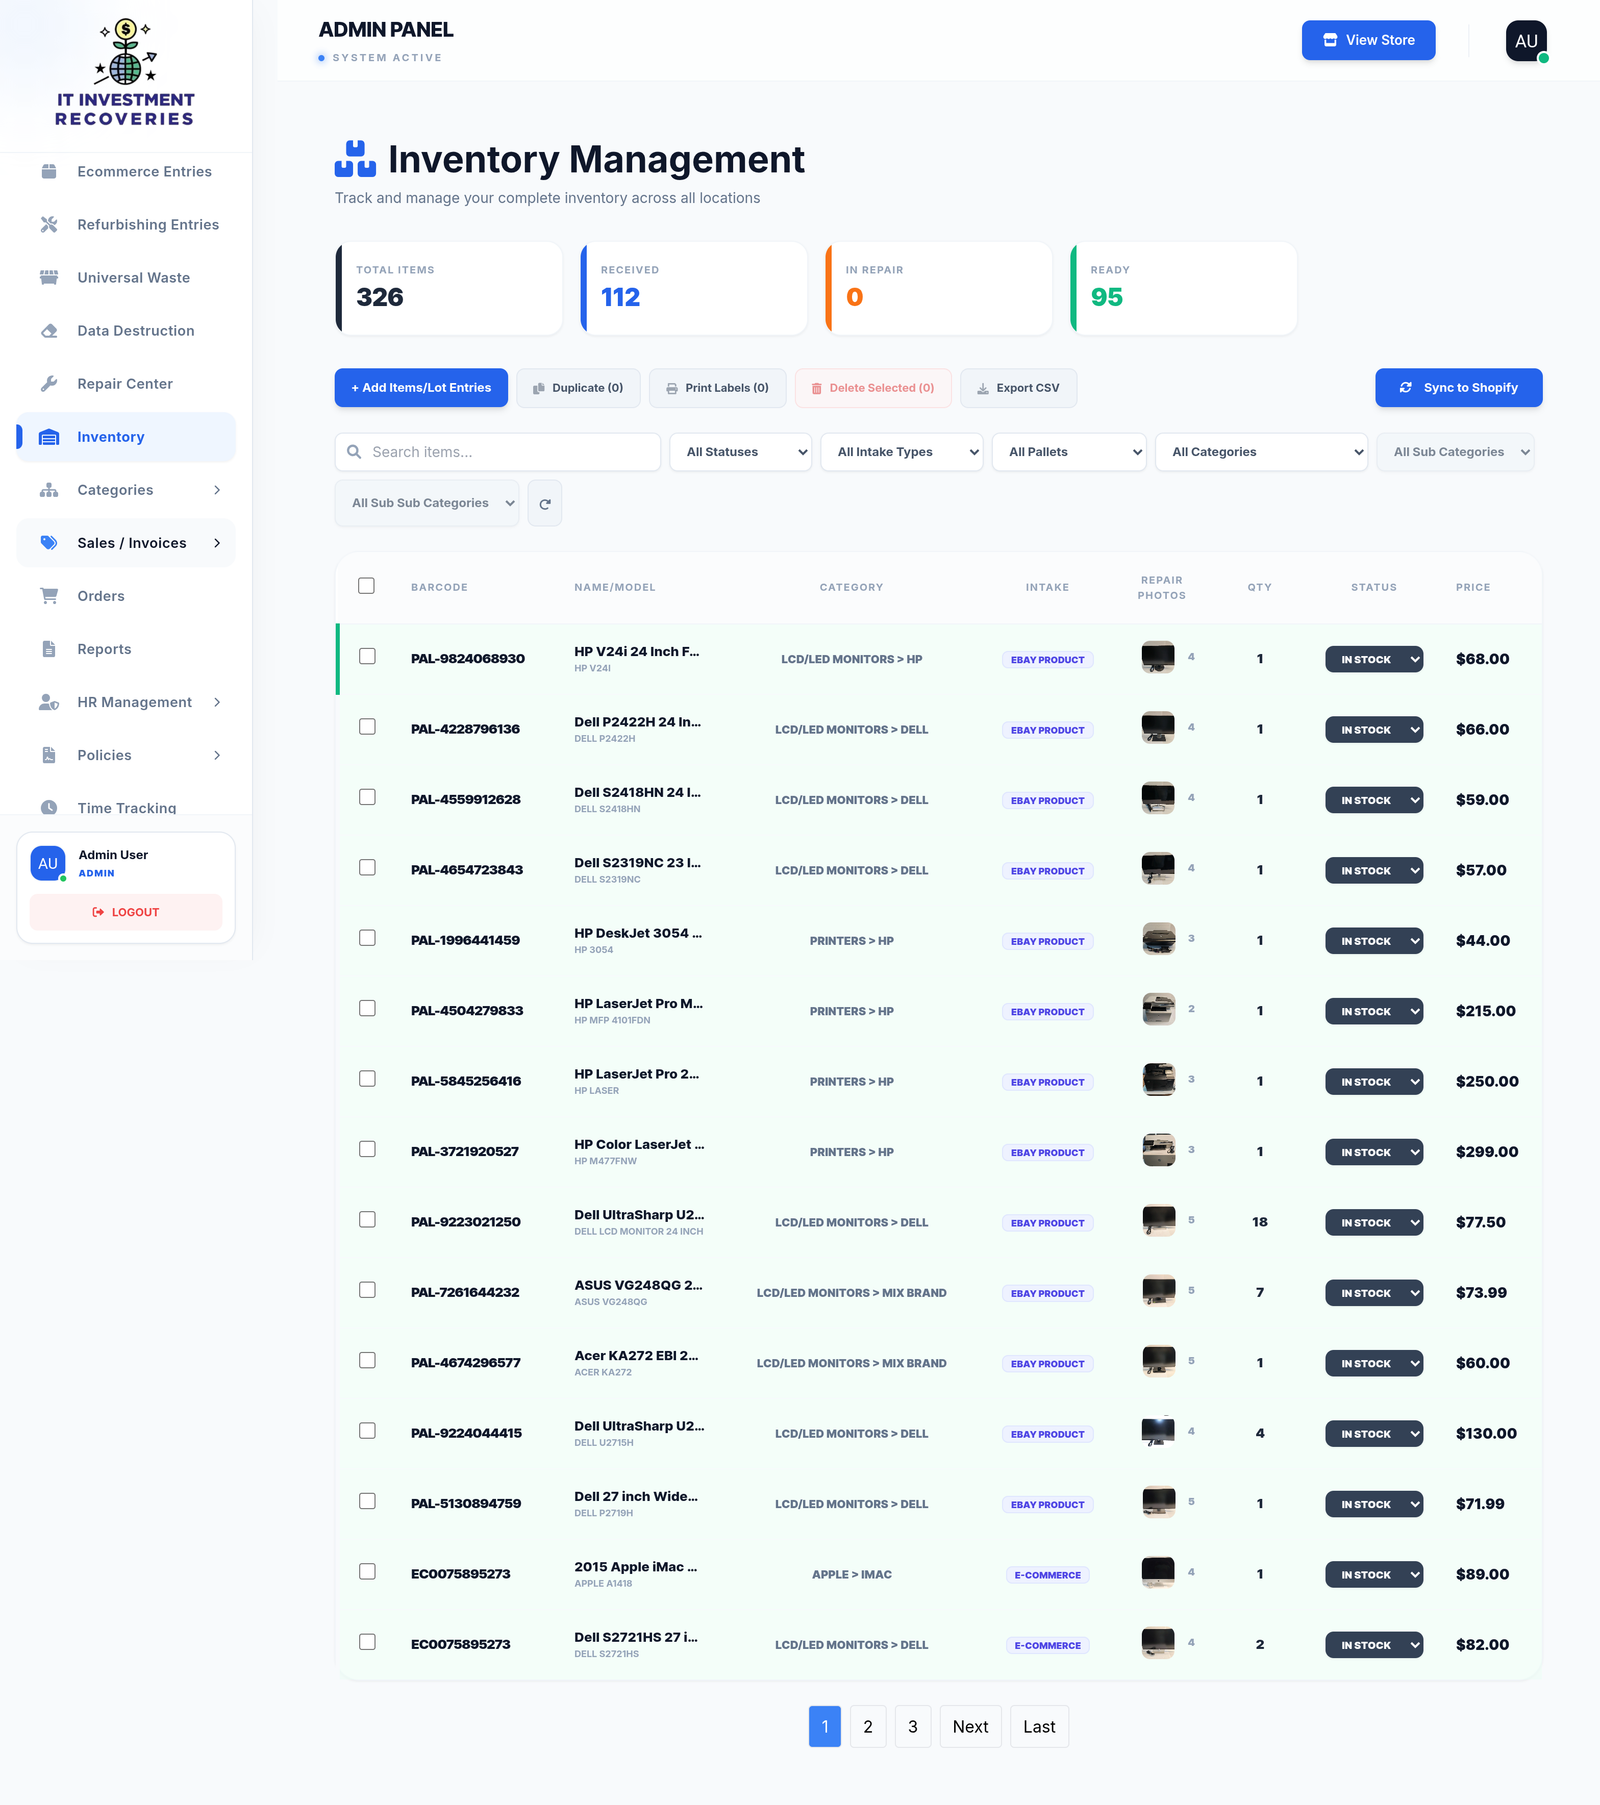Navigate to Repair Center
Image resolution: width=1600 pixels, height=1805 pixels.
pyautogui.click(x=126, y=384)
